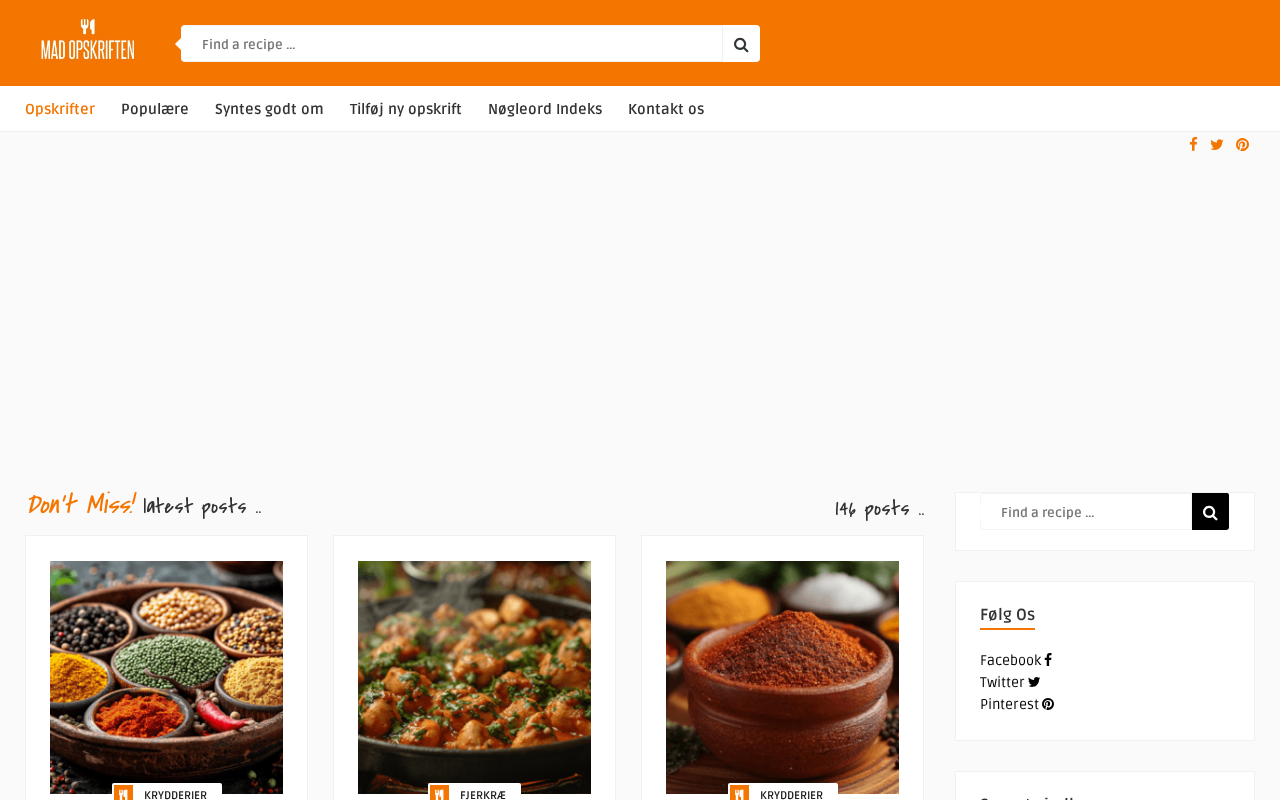This screenshot has width=1280, height=800.
Task: Click fork icon on first Krydderier badge
Action: (124, 794)
